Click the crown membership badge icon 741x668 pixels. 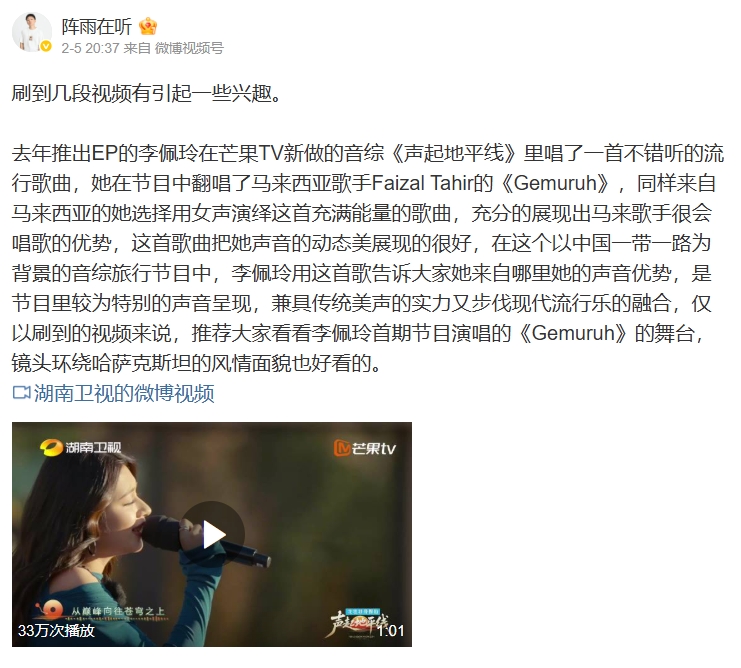[148, 26]
